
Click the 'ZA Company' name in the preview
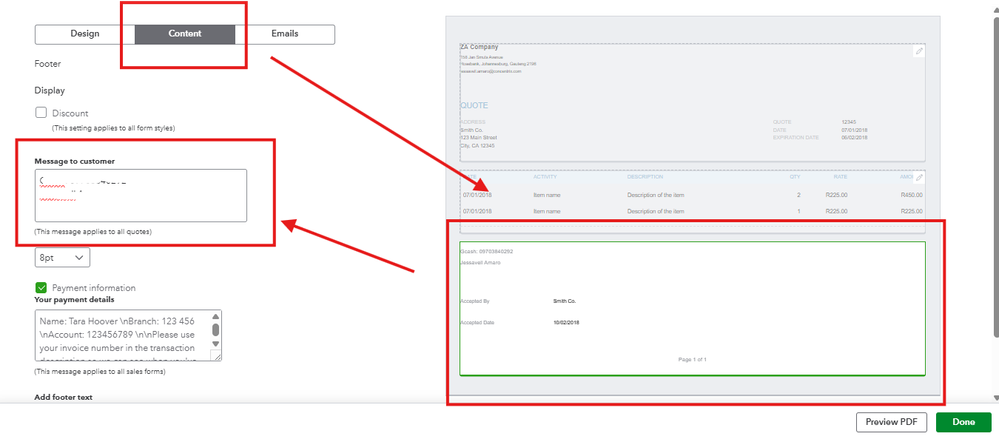[x=479, y=47]
